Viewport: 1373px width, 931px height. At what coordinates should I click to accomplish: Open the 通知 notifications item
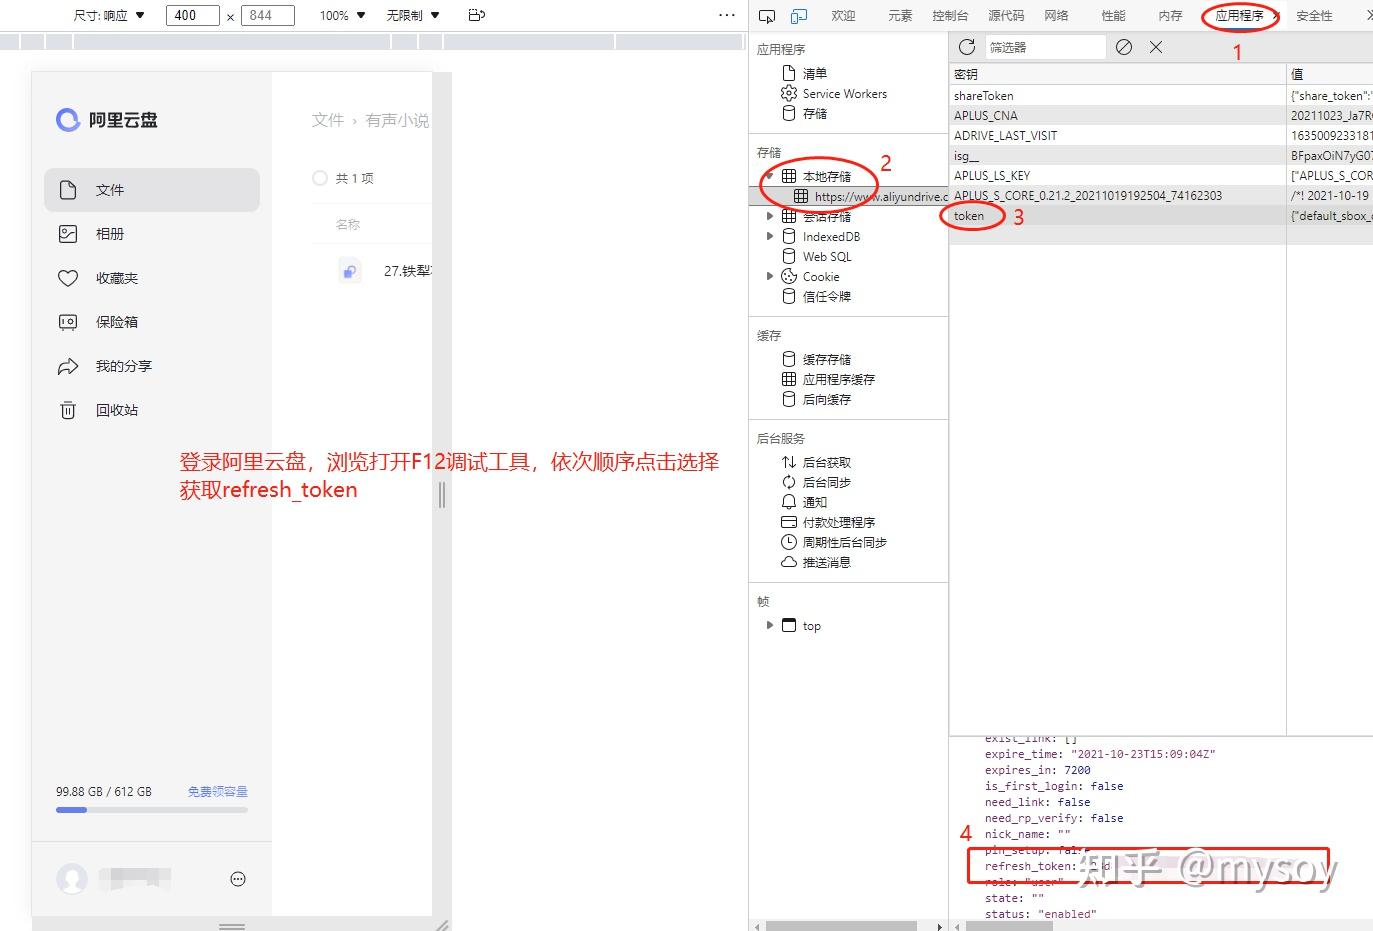click(x=814, y=502)
